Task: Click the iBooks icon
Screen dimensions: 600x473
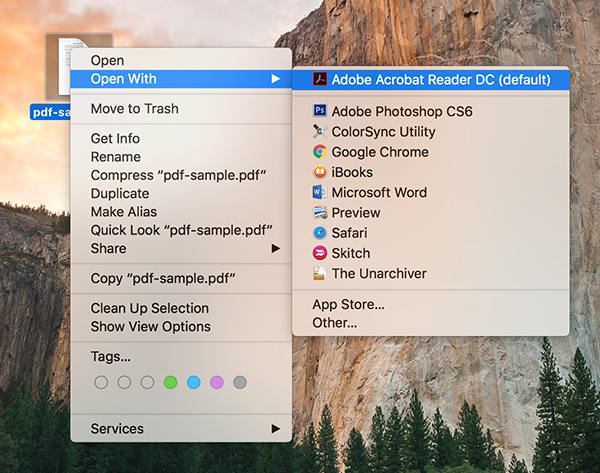Action: click(320, 172)
